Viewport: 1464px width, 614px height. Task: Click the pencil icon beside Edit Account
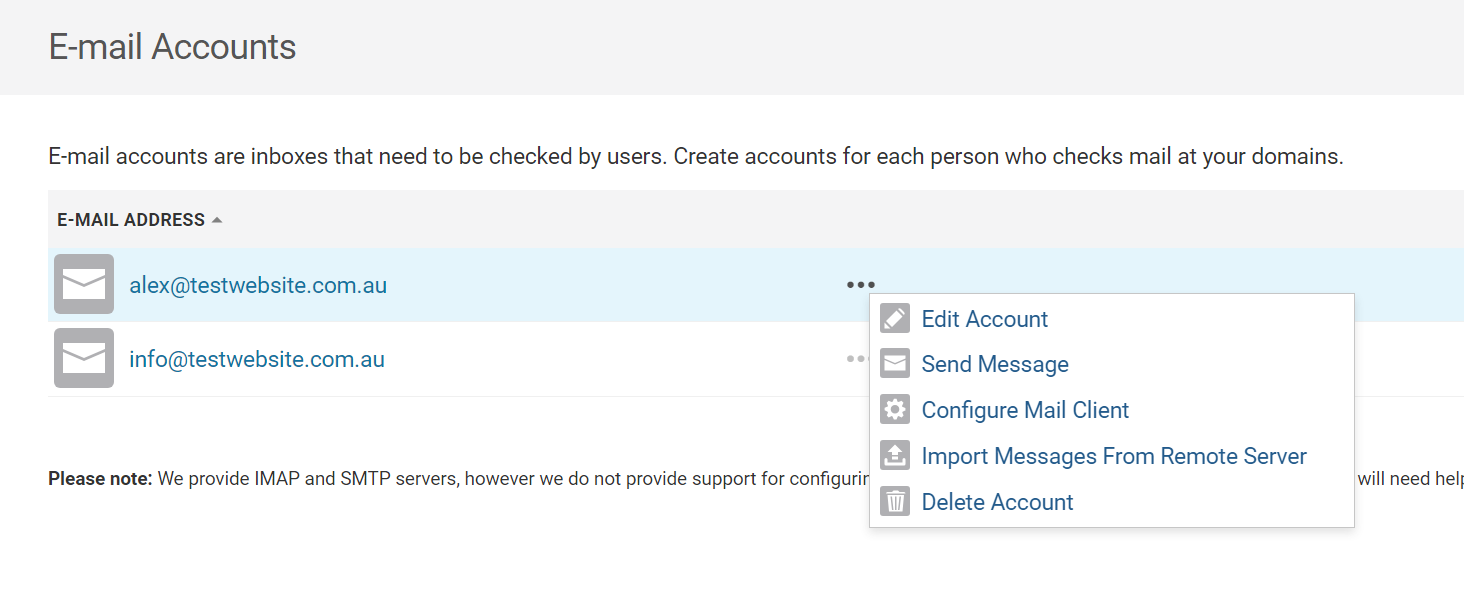[x=894, y=319]
